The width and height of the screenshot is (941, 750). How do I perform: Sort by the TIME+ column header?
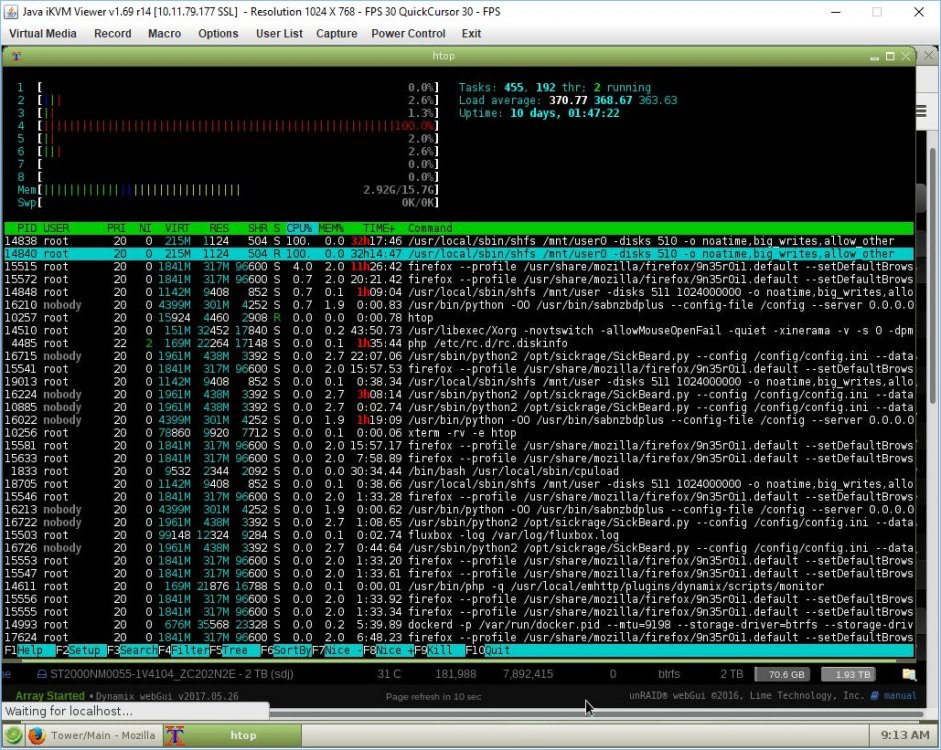coord(379,229)
